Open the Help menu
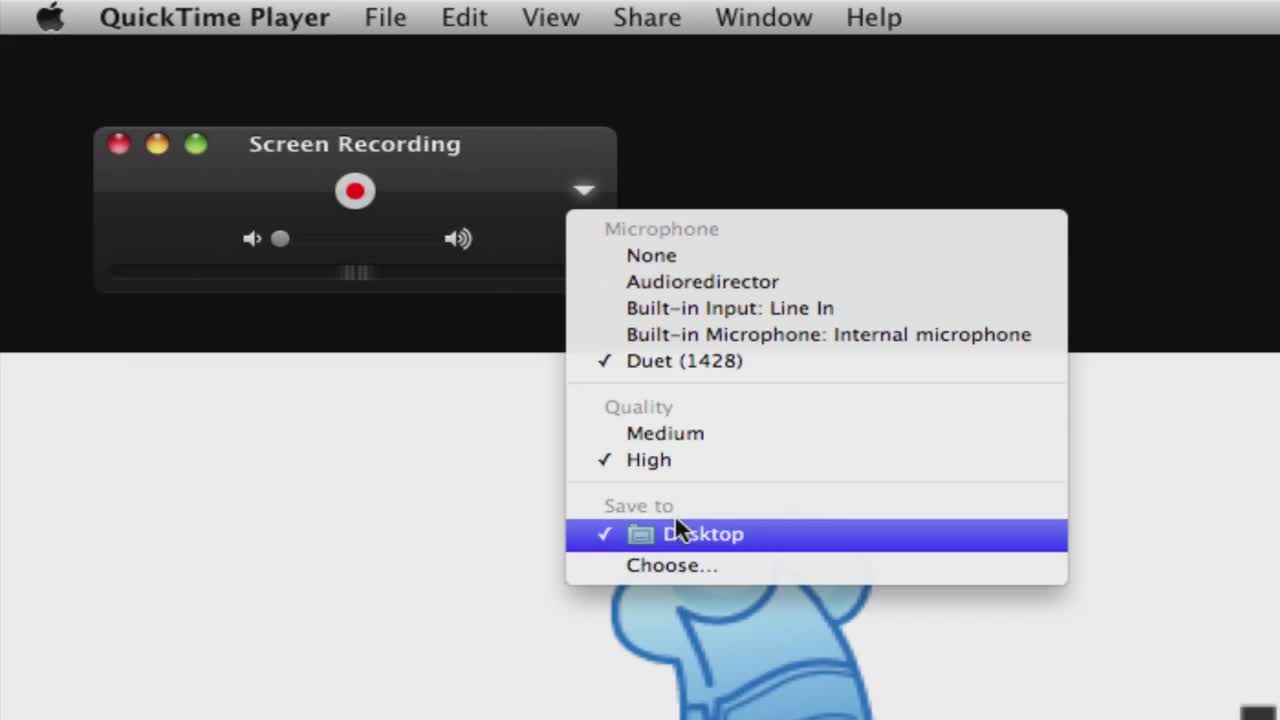1280x720 pixels. 874,17
